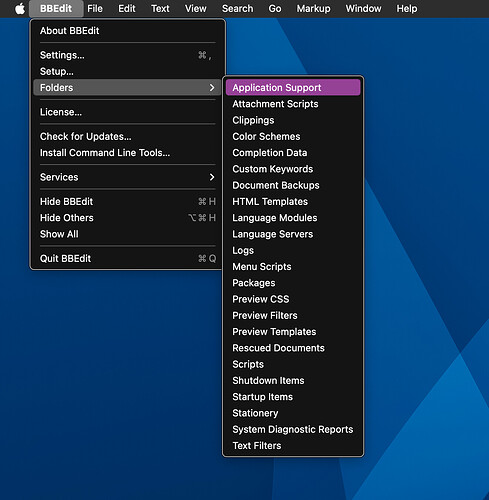
Task: Open the Completion Data folder
Action: pyautogui.click(x=293, y=153)
